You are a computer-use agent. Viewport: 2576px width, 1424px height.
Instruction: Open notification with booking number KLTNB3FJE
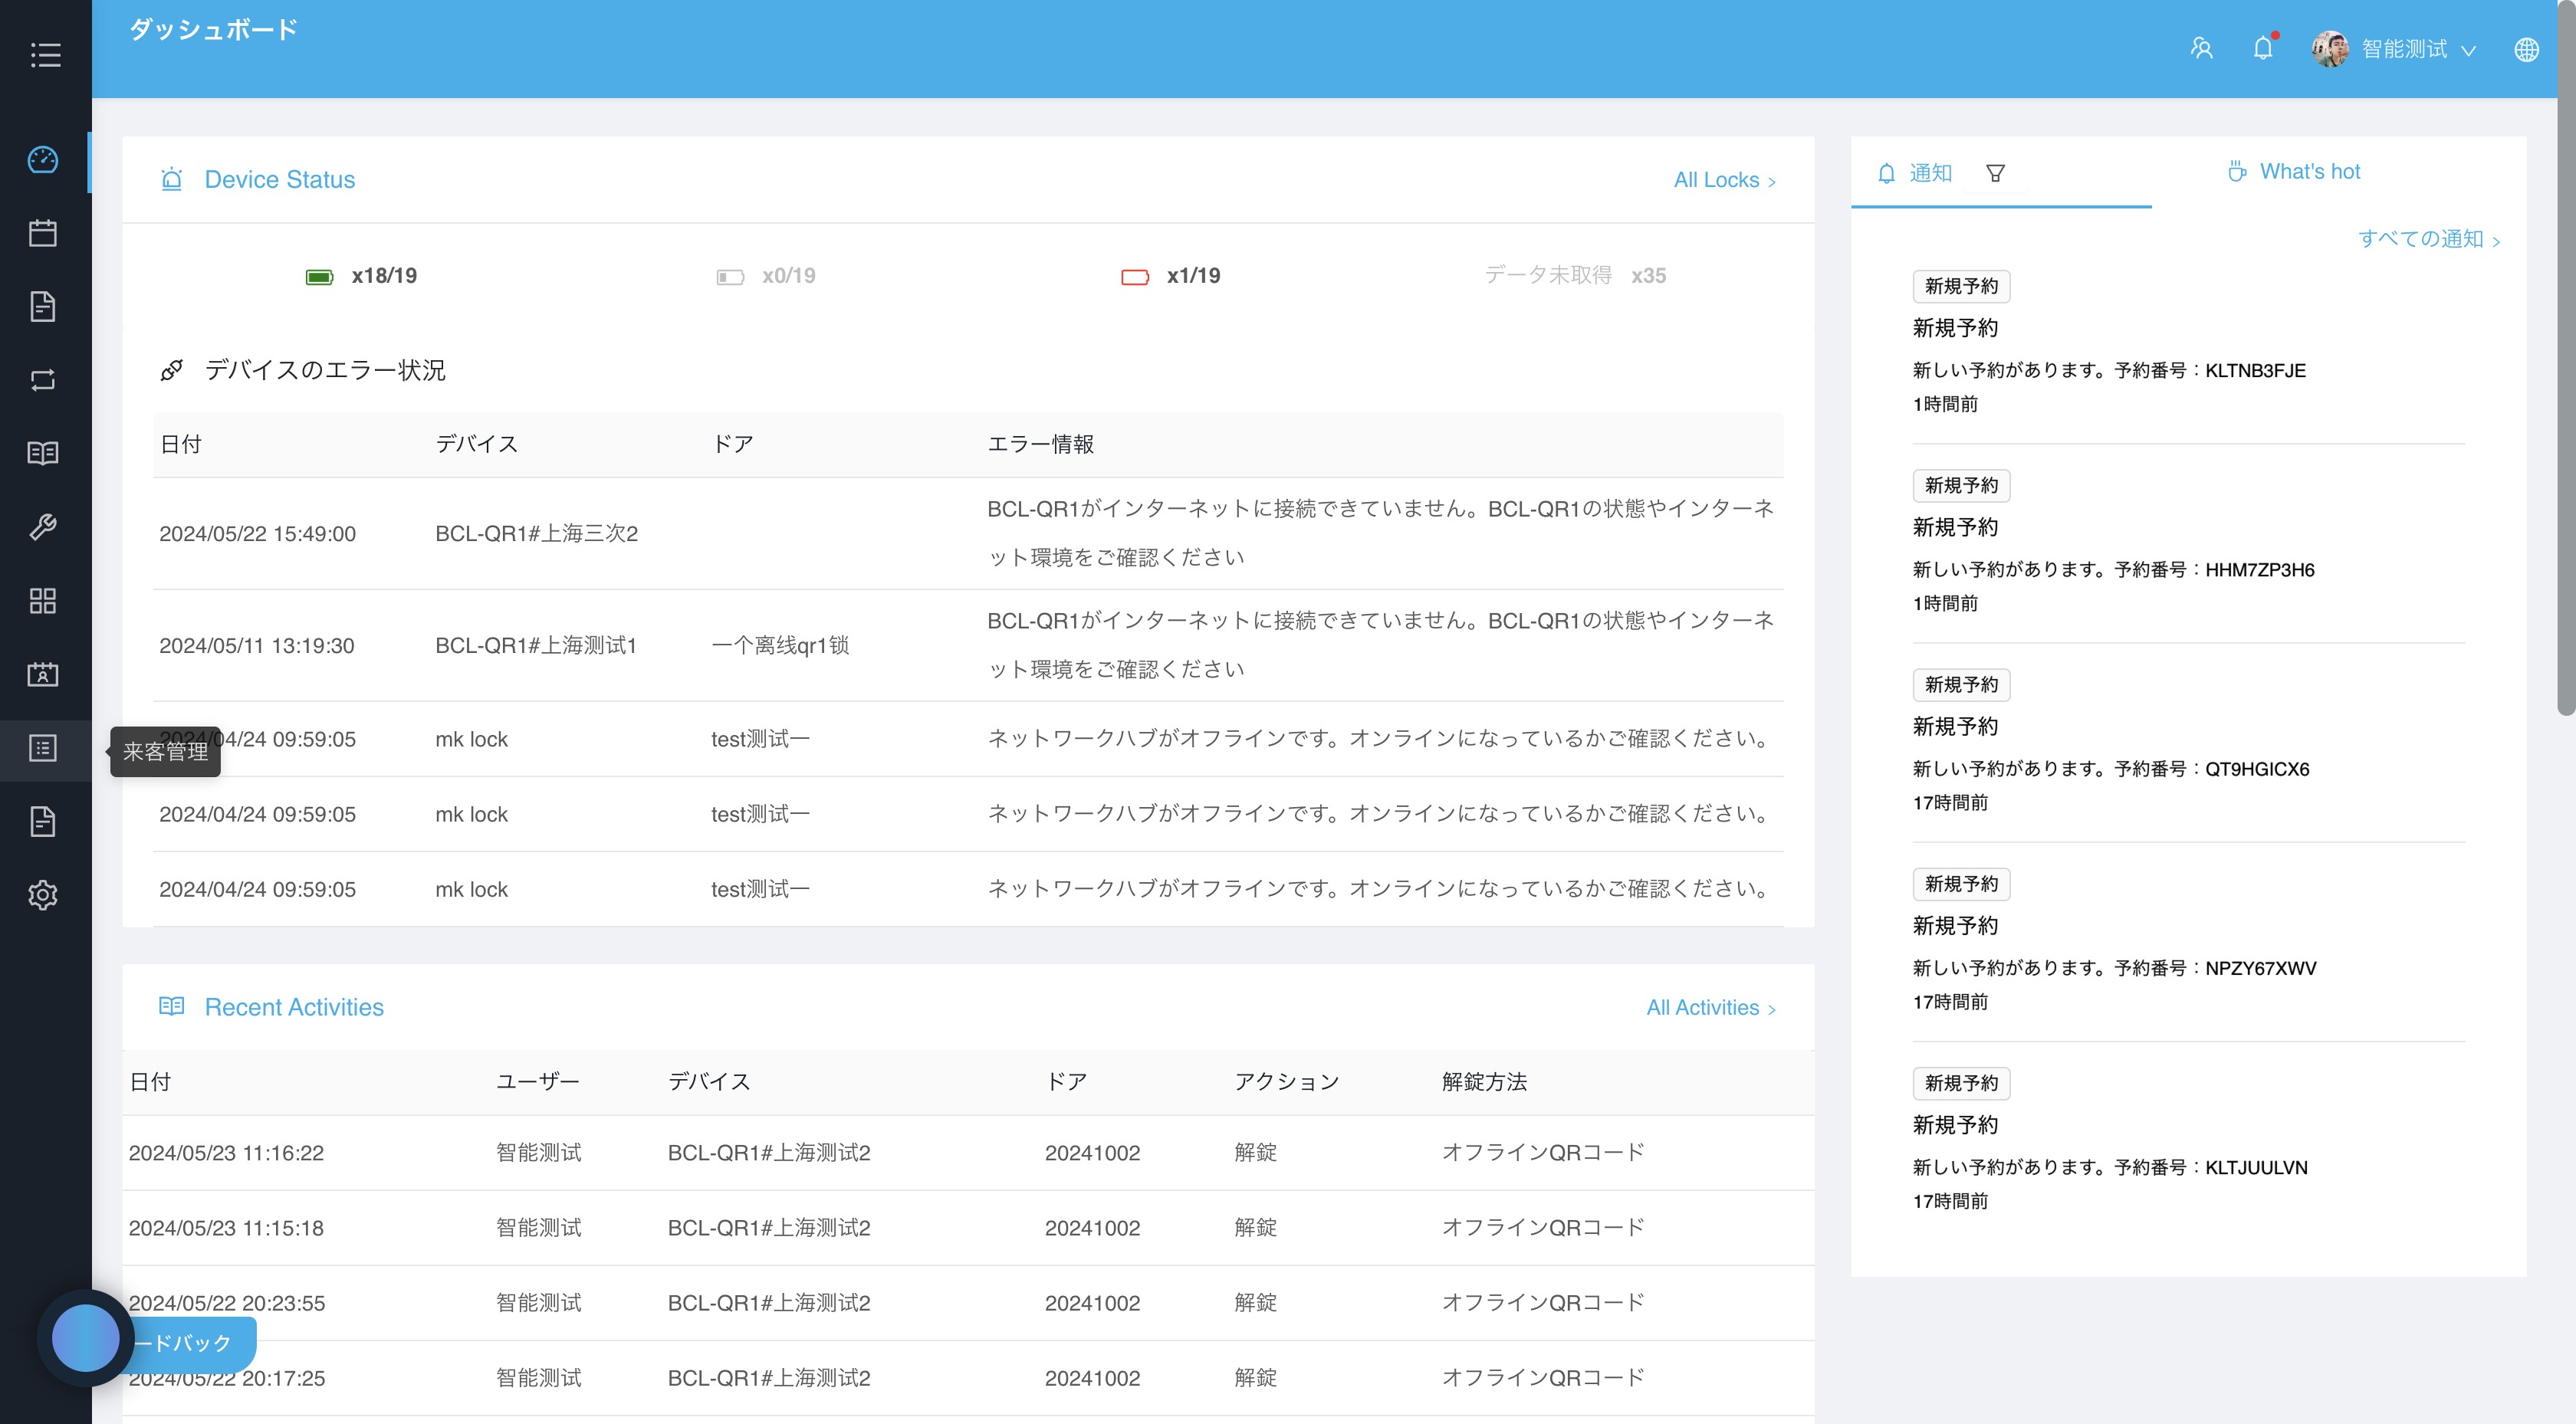tap(2108, 370)
